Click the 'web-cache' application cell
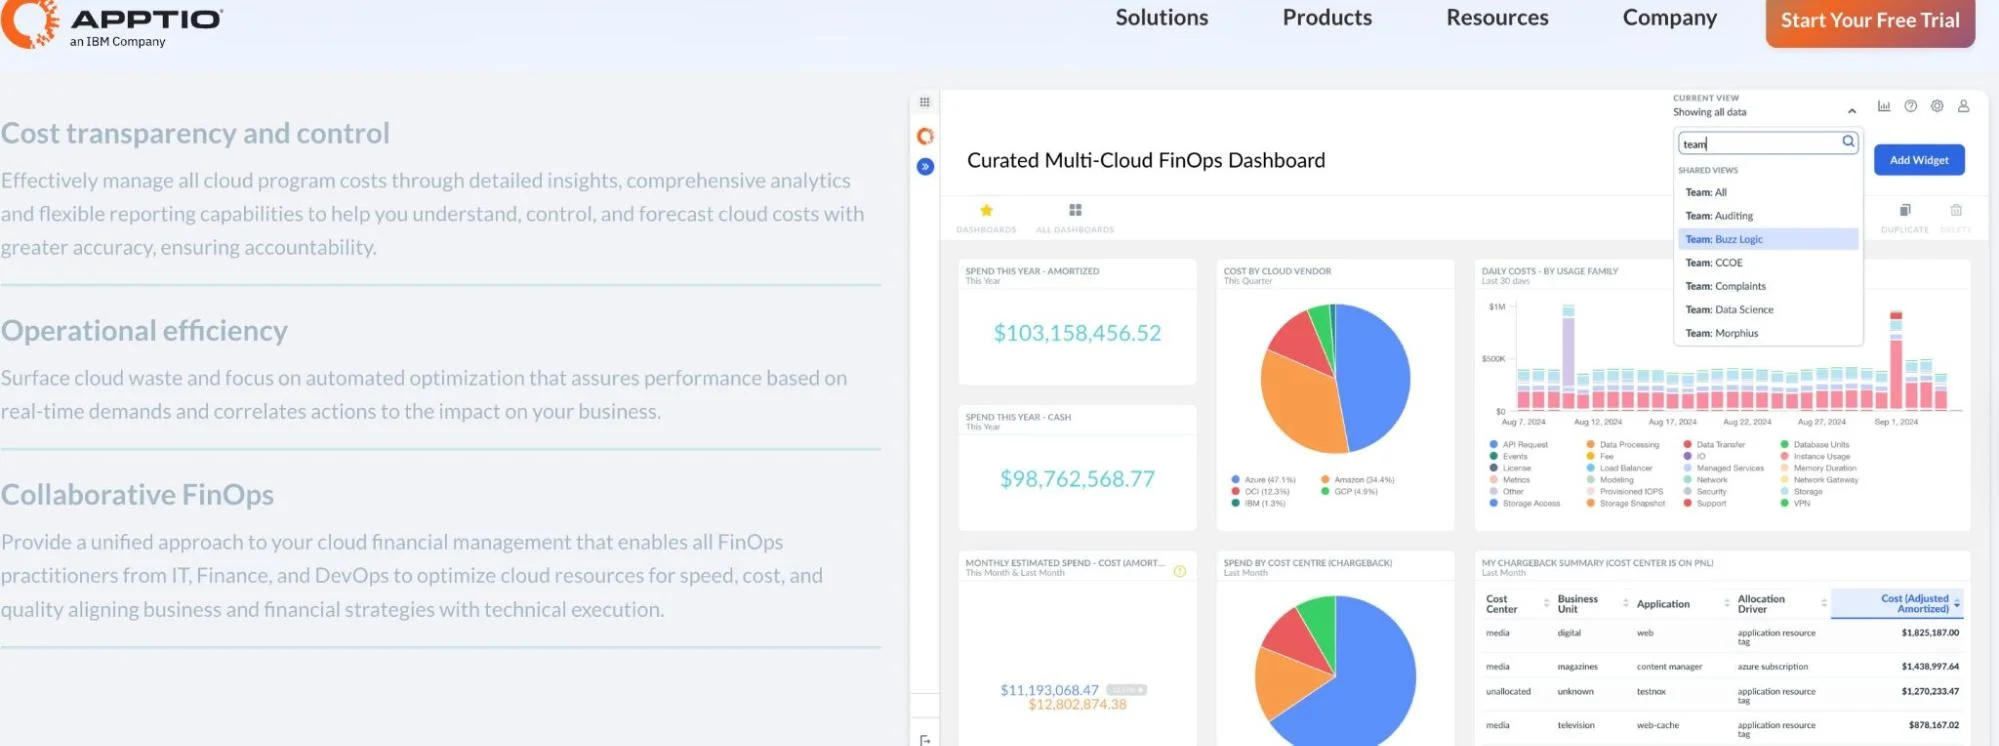Viewport: 1999px width, 746px height. click(1658, 726)
